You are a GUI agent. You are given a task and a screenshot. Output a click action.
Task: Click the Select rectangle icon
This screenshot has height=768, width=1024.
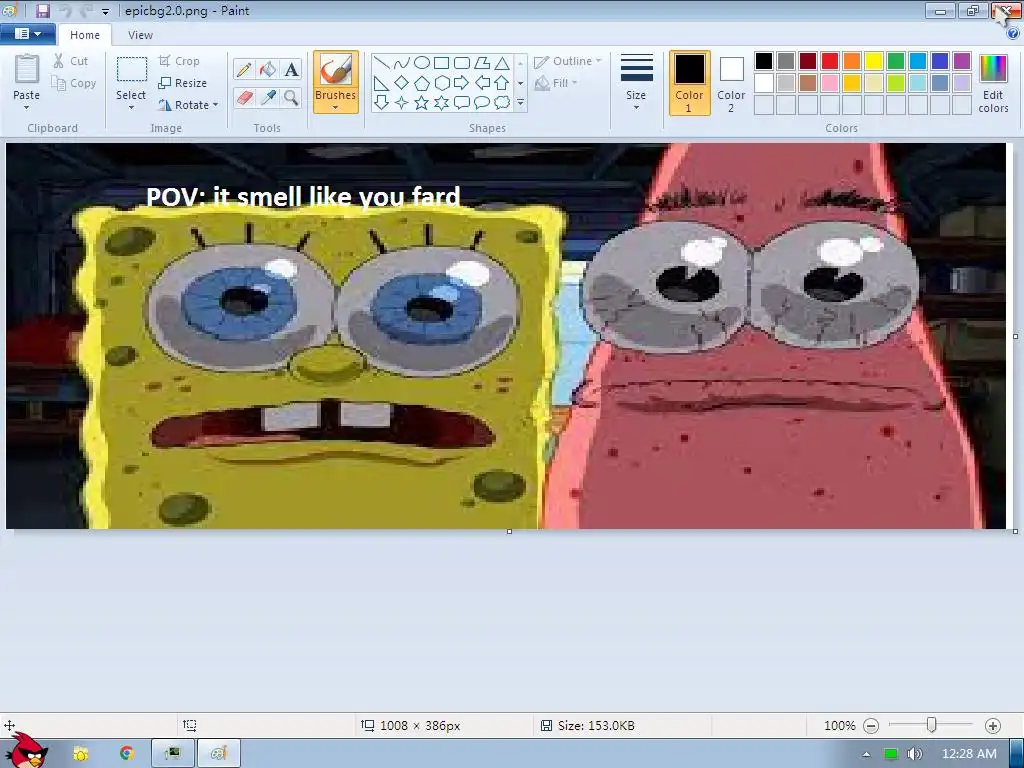click(131, 71)
